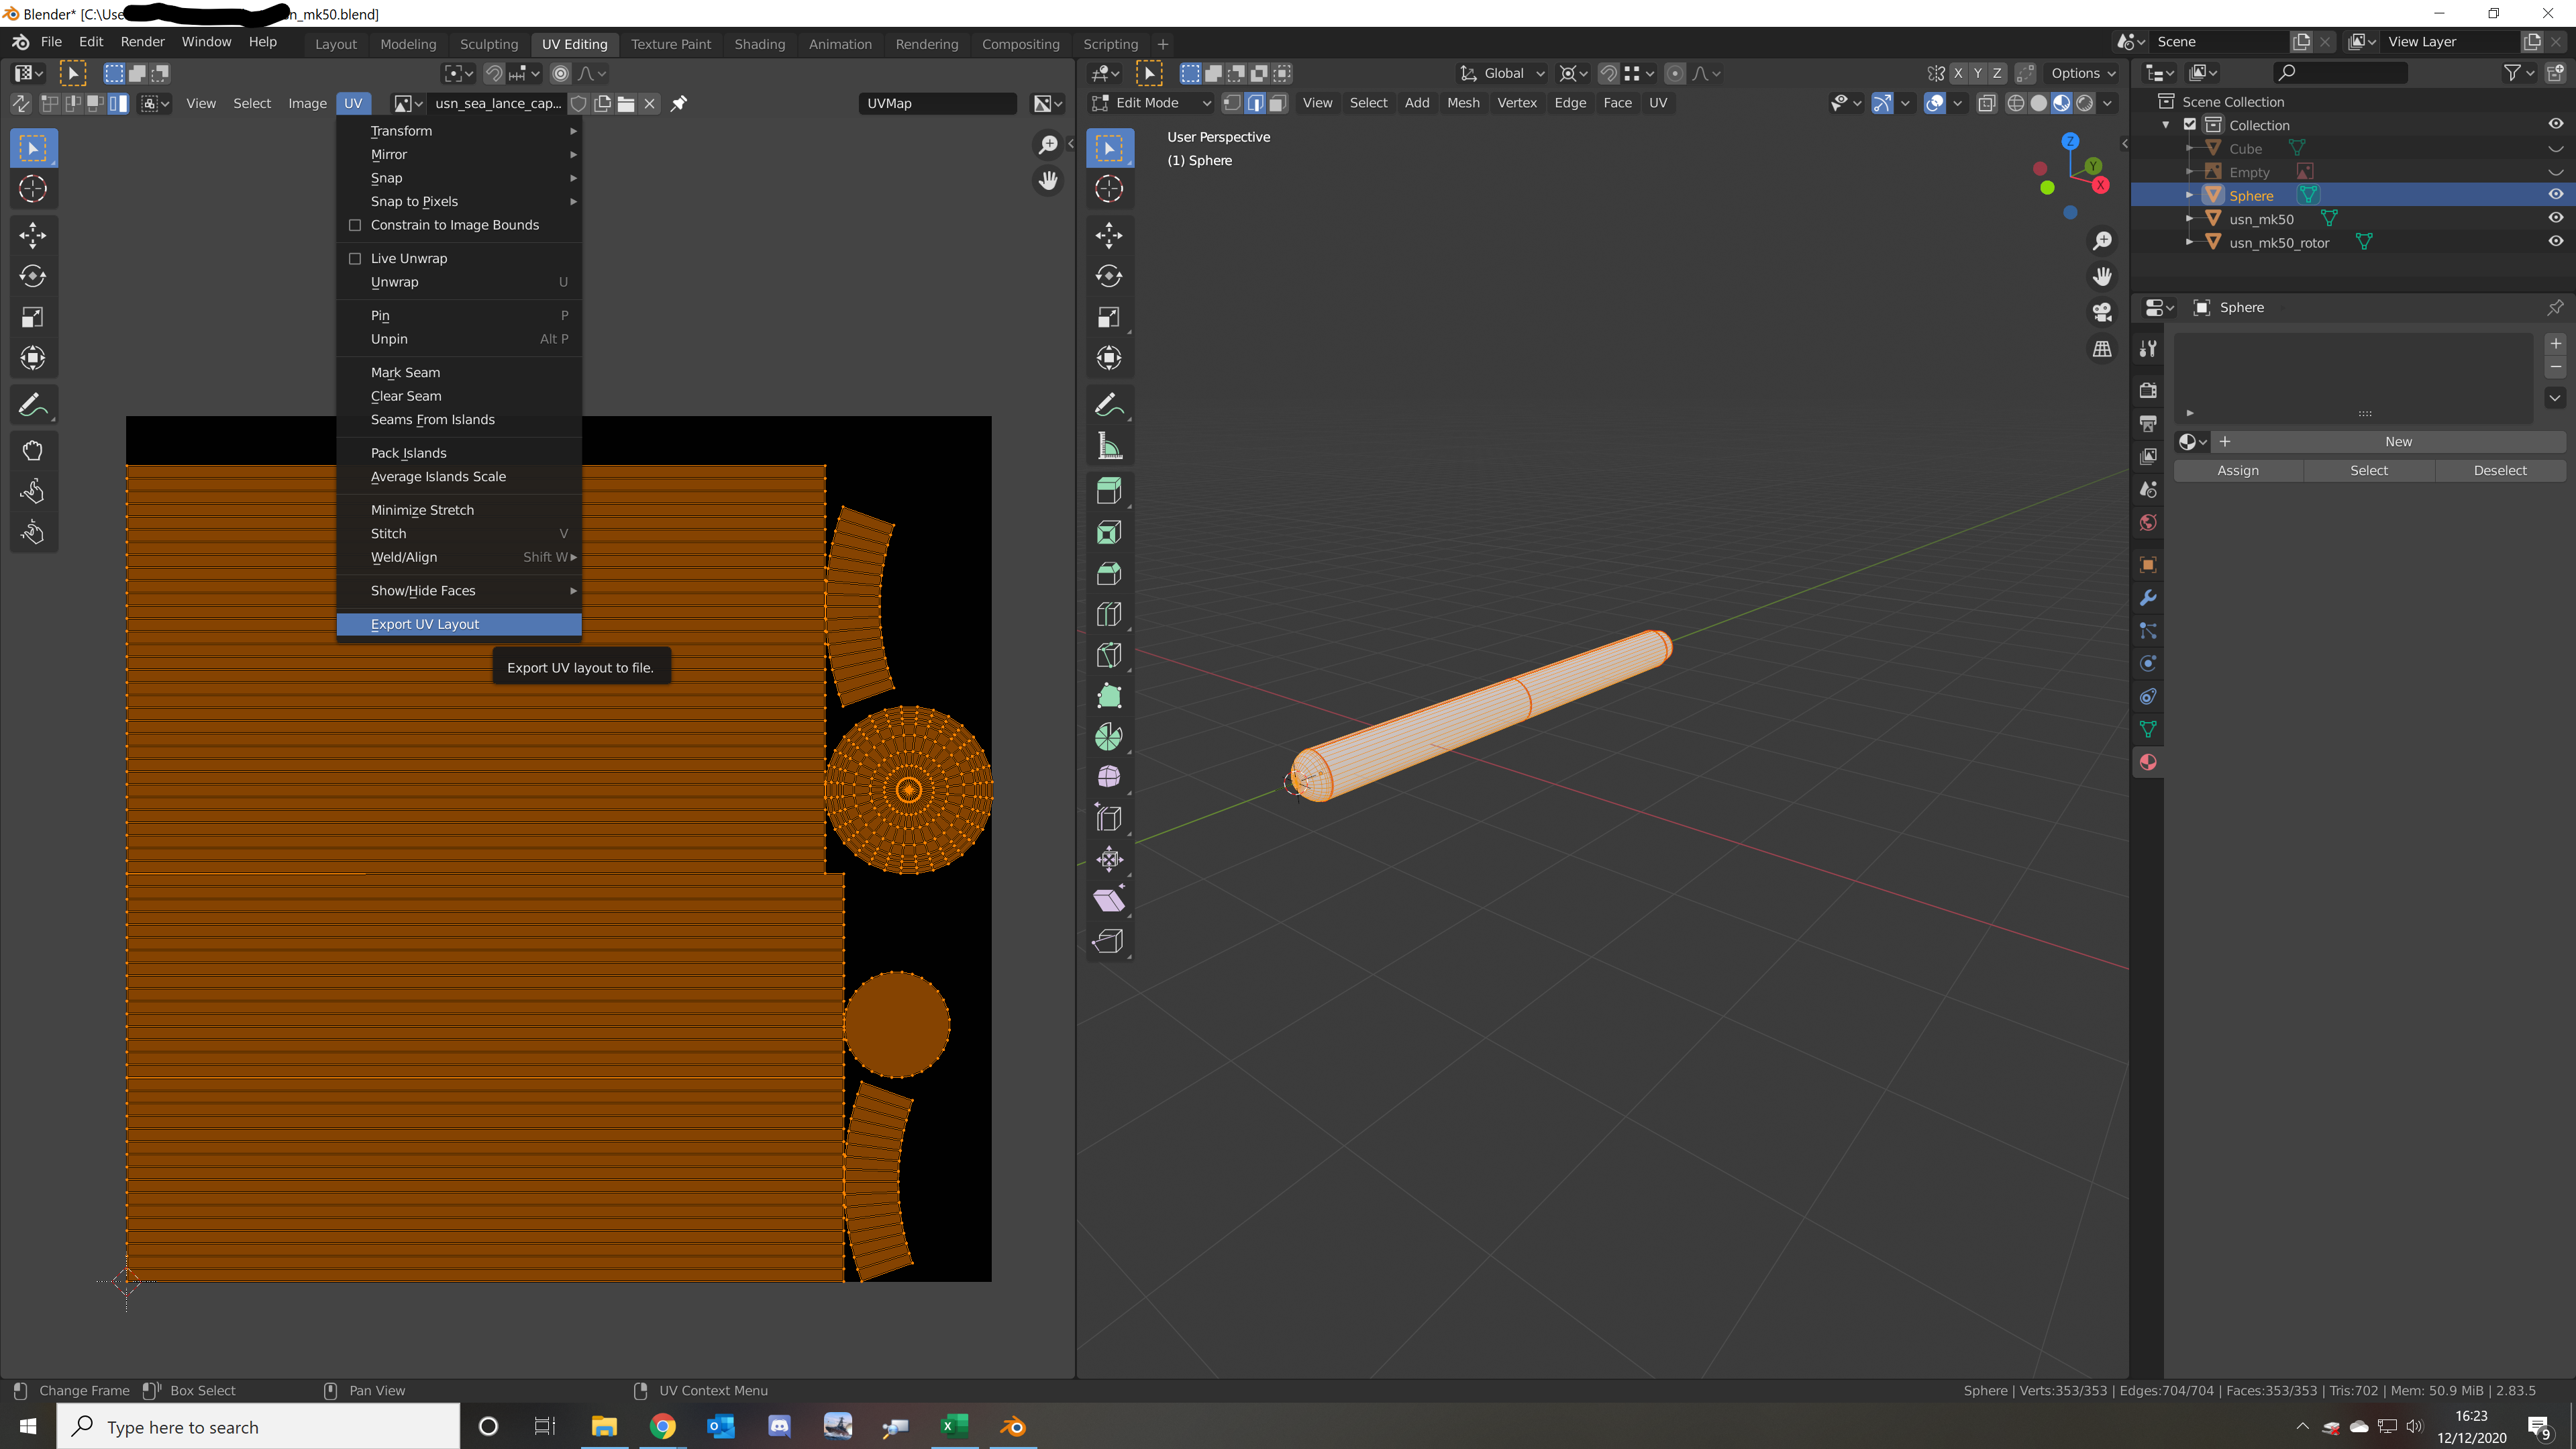Click Export UV Layout menu entry
Viewport: 2576px width, 1449px height.
point(425,624)
